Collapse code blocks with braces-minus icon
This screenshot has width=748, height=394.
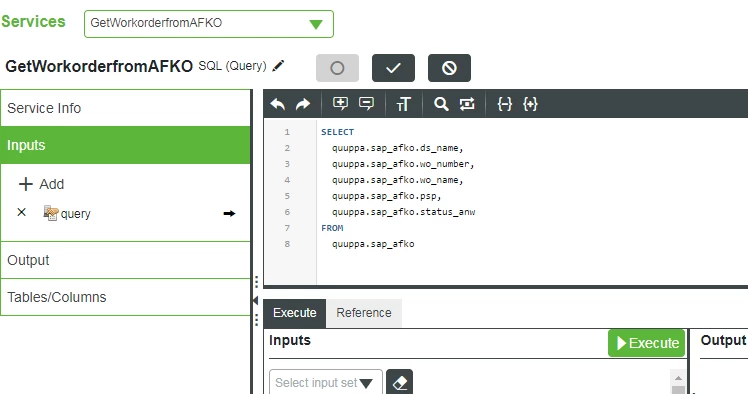pos(505,104)
